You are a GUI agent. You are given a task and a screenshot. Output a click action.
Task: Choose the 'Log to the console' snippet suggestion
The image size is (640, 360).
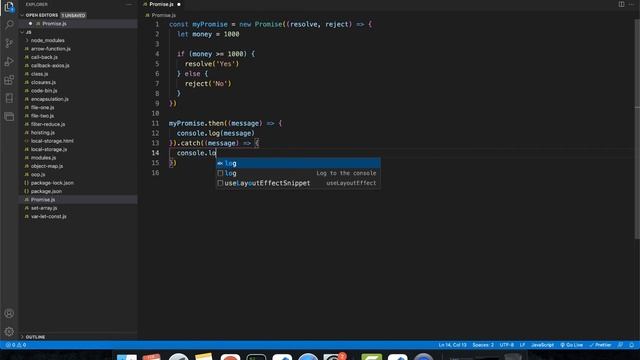[298, 173]
